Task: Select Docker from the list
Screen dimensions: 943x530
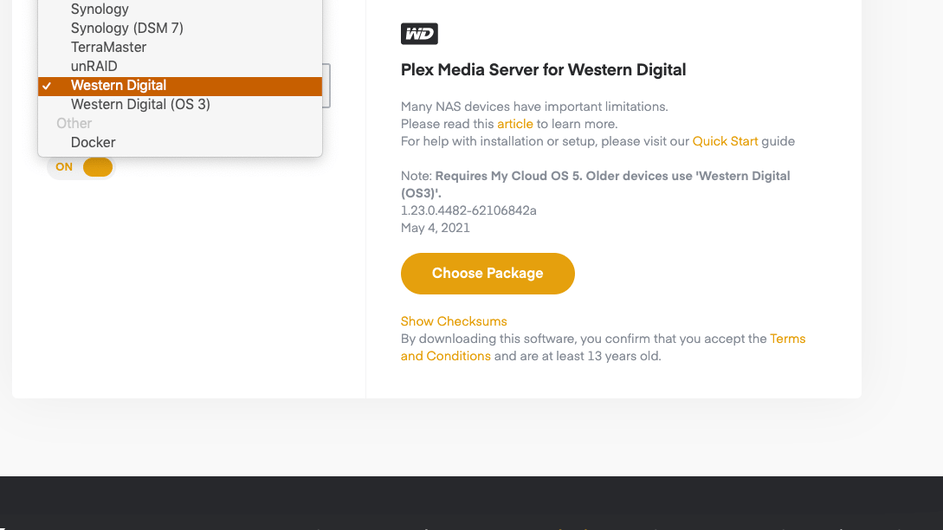Action: click(93, 142)
